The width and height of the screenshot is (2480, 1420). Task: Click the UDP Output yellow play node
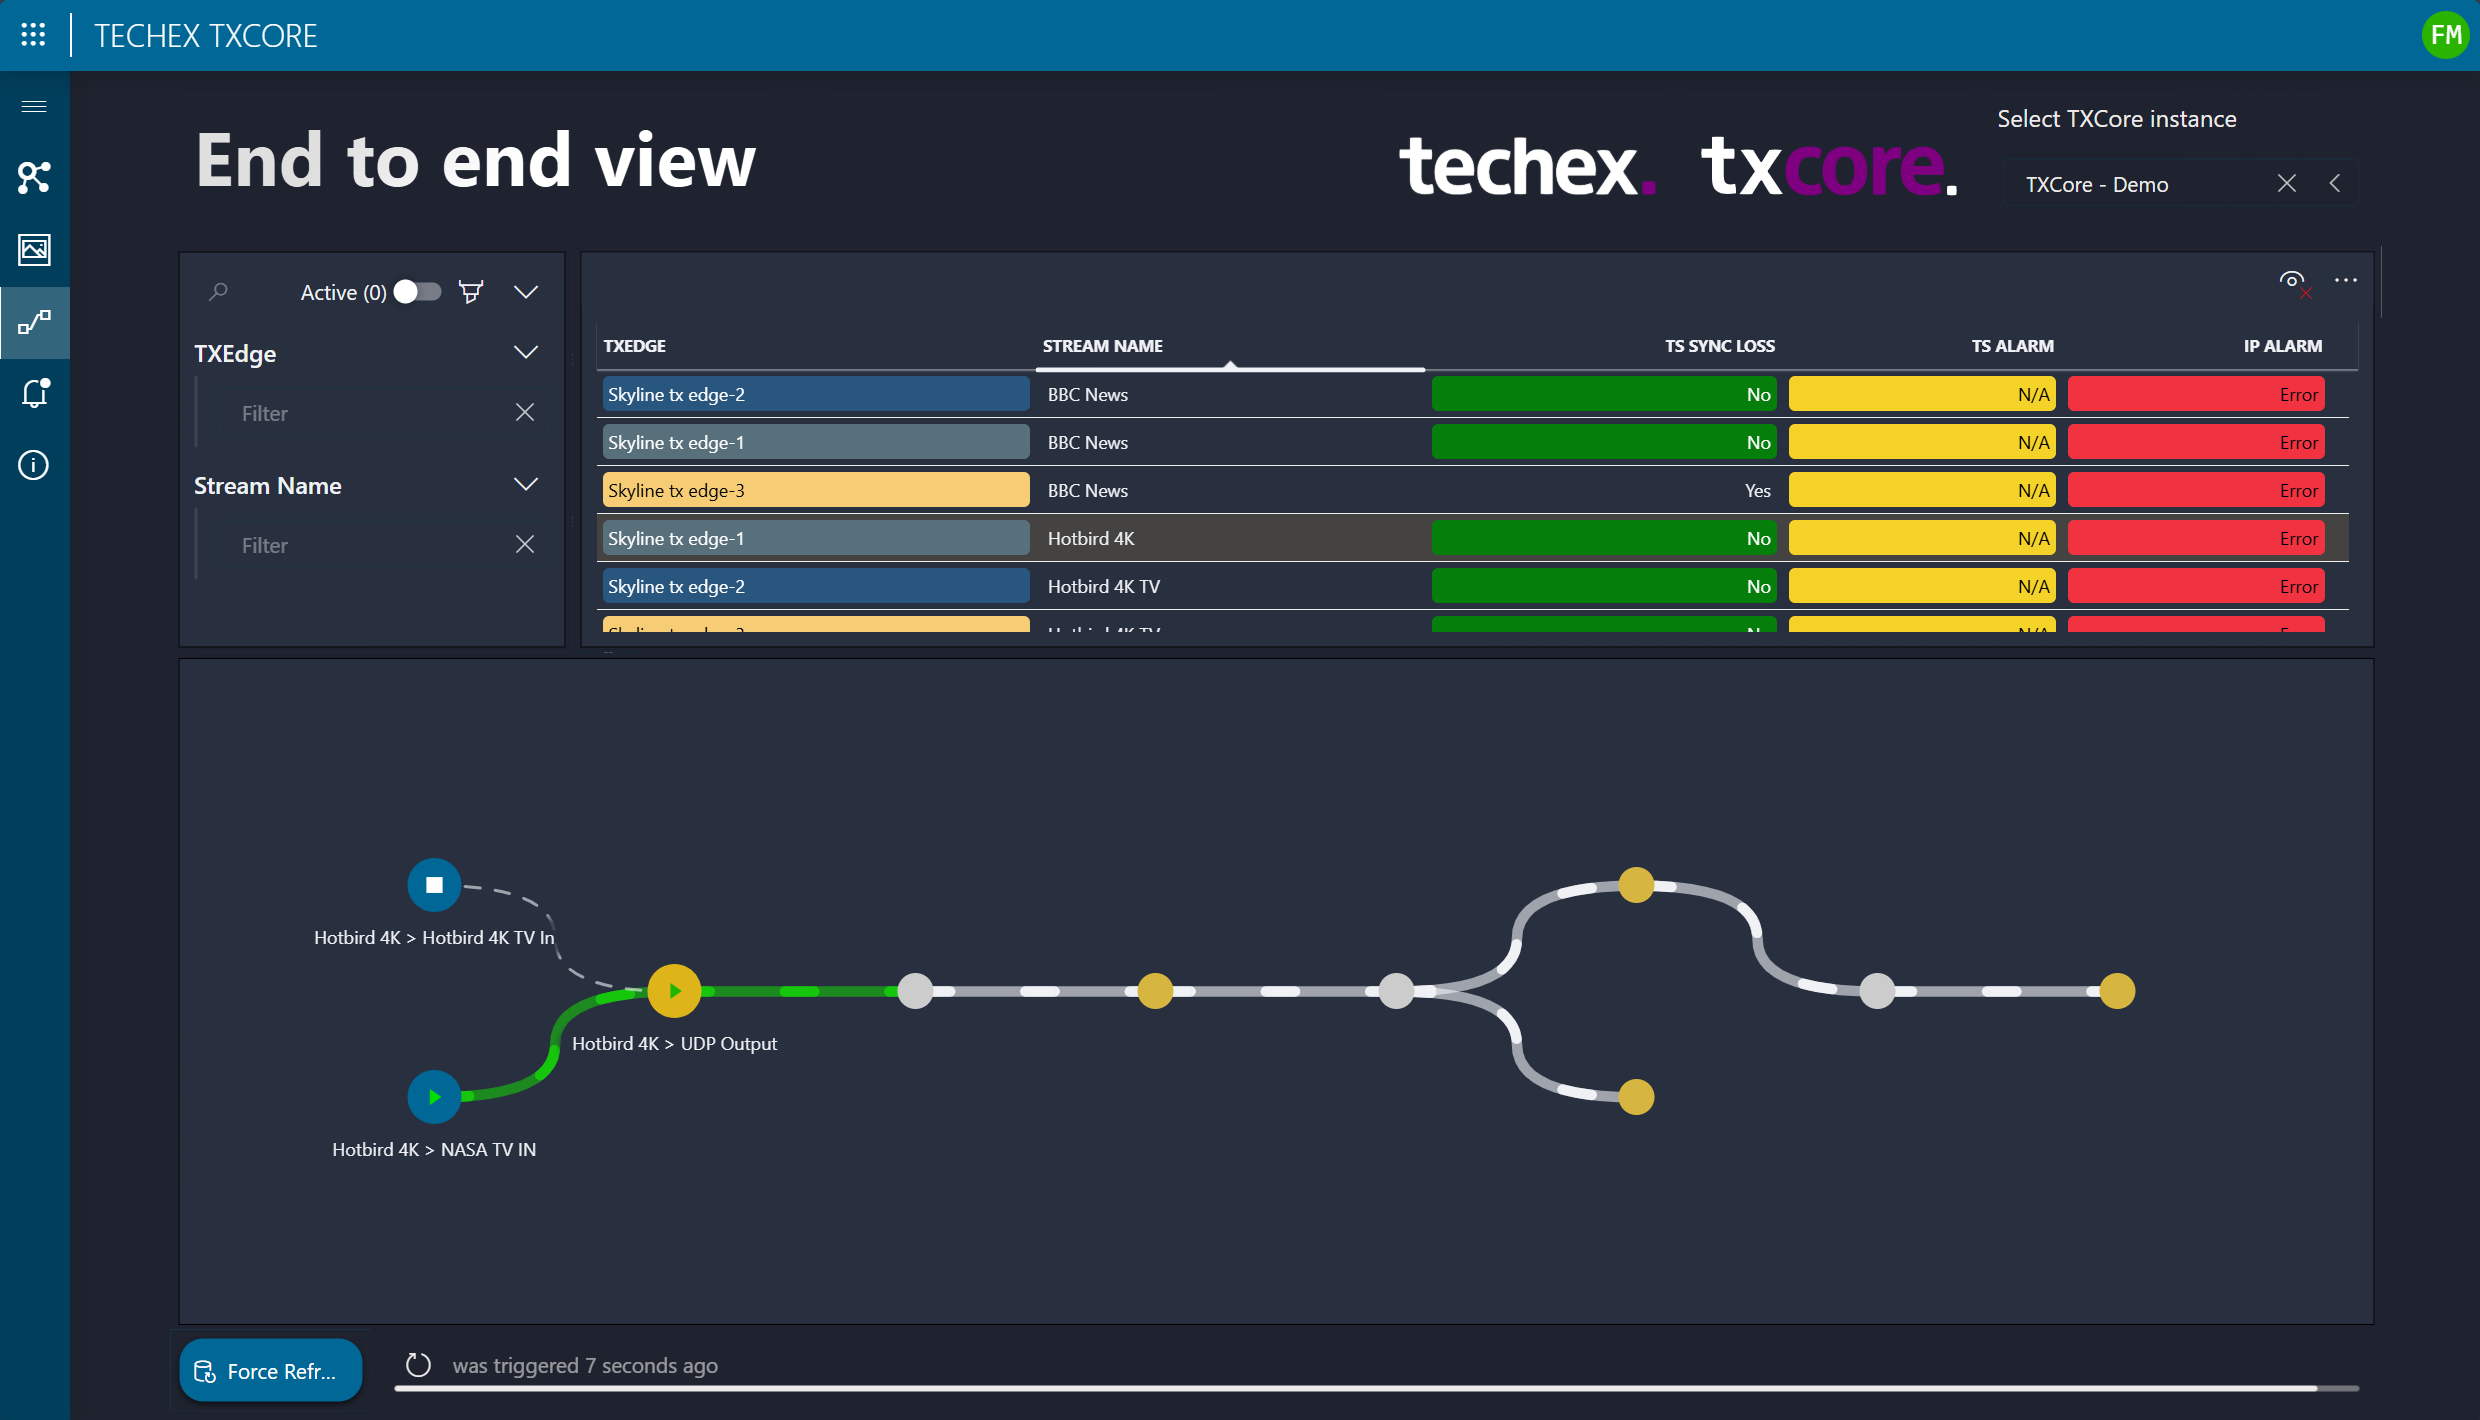click(674, 990)
